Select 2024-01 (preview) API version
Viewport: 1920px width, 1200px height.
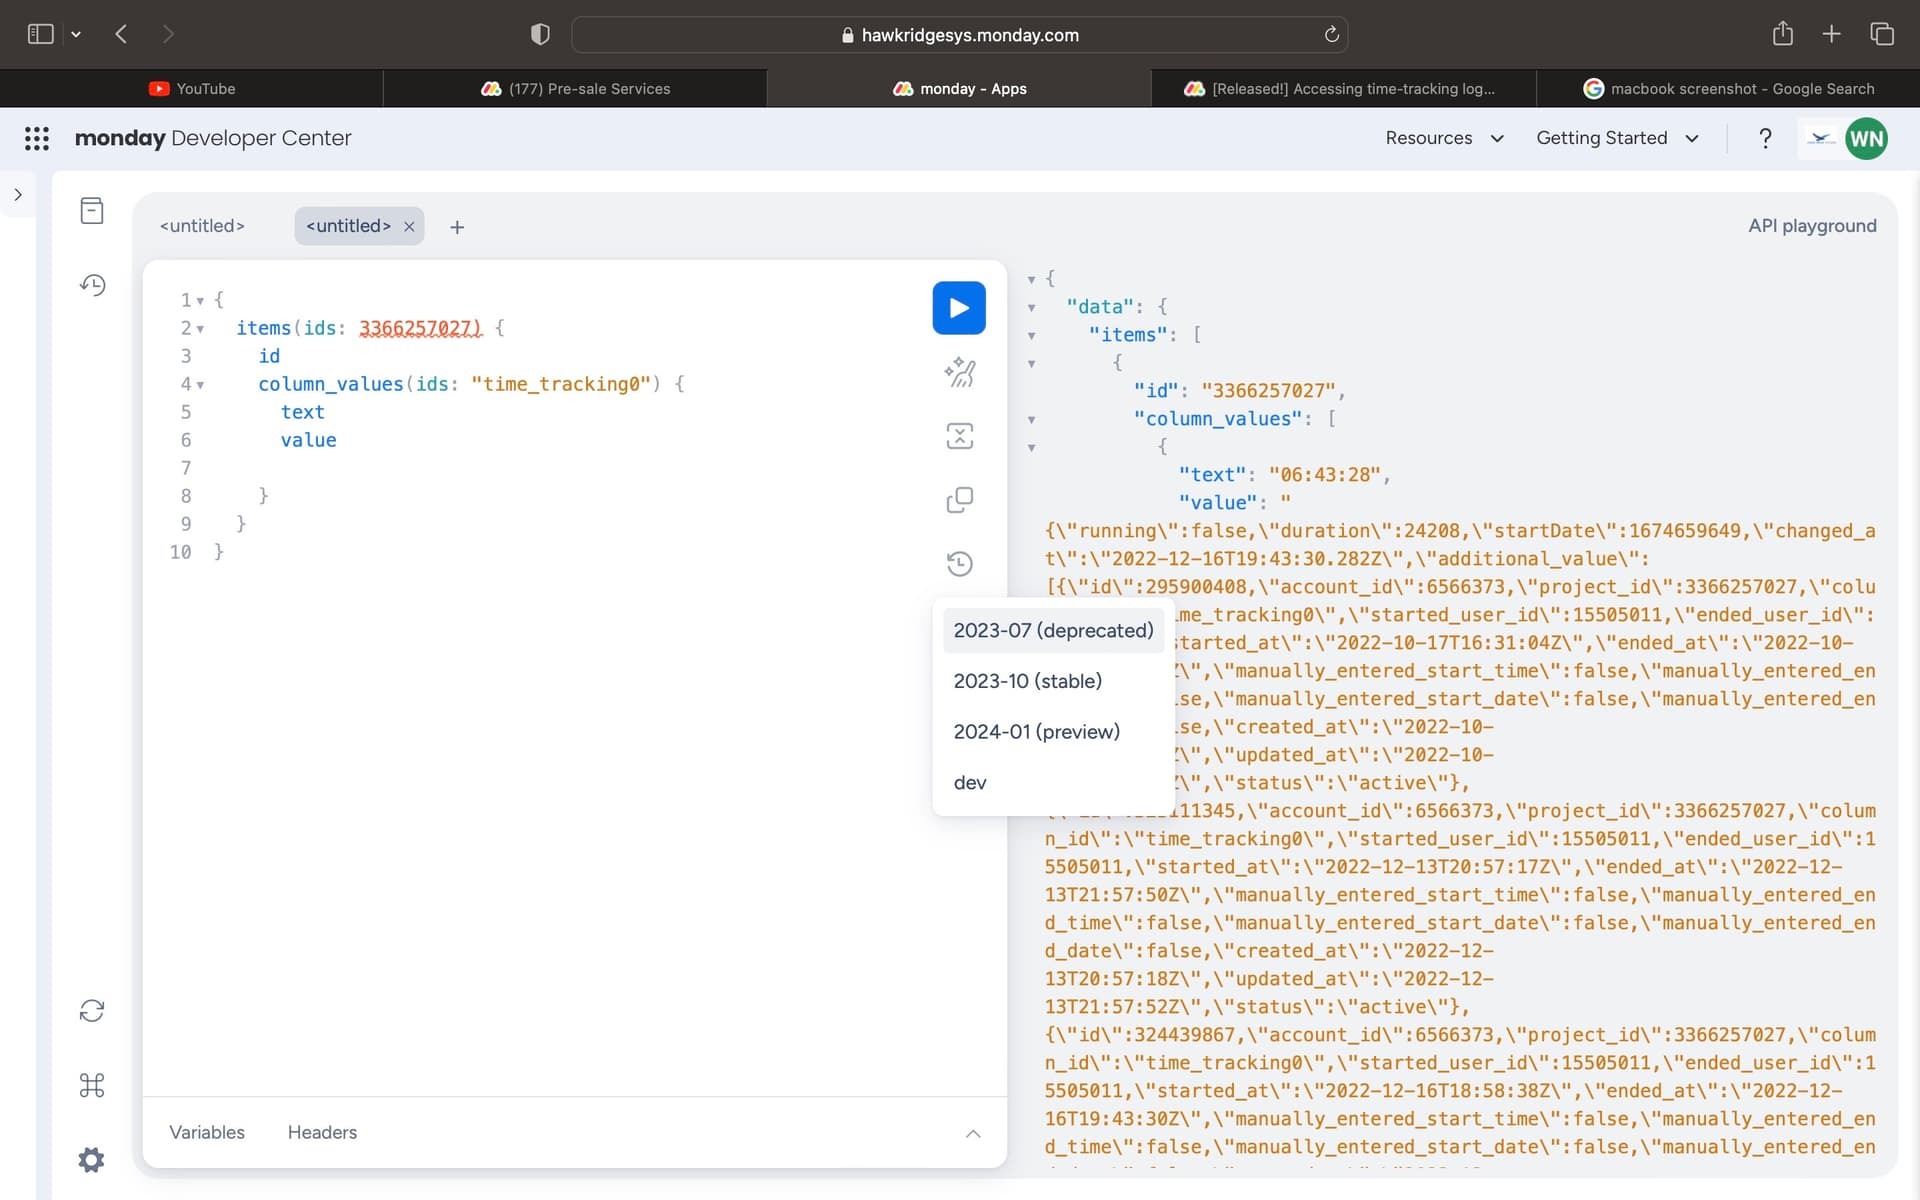click(x=1053, y=732)
